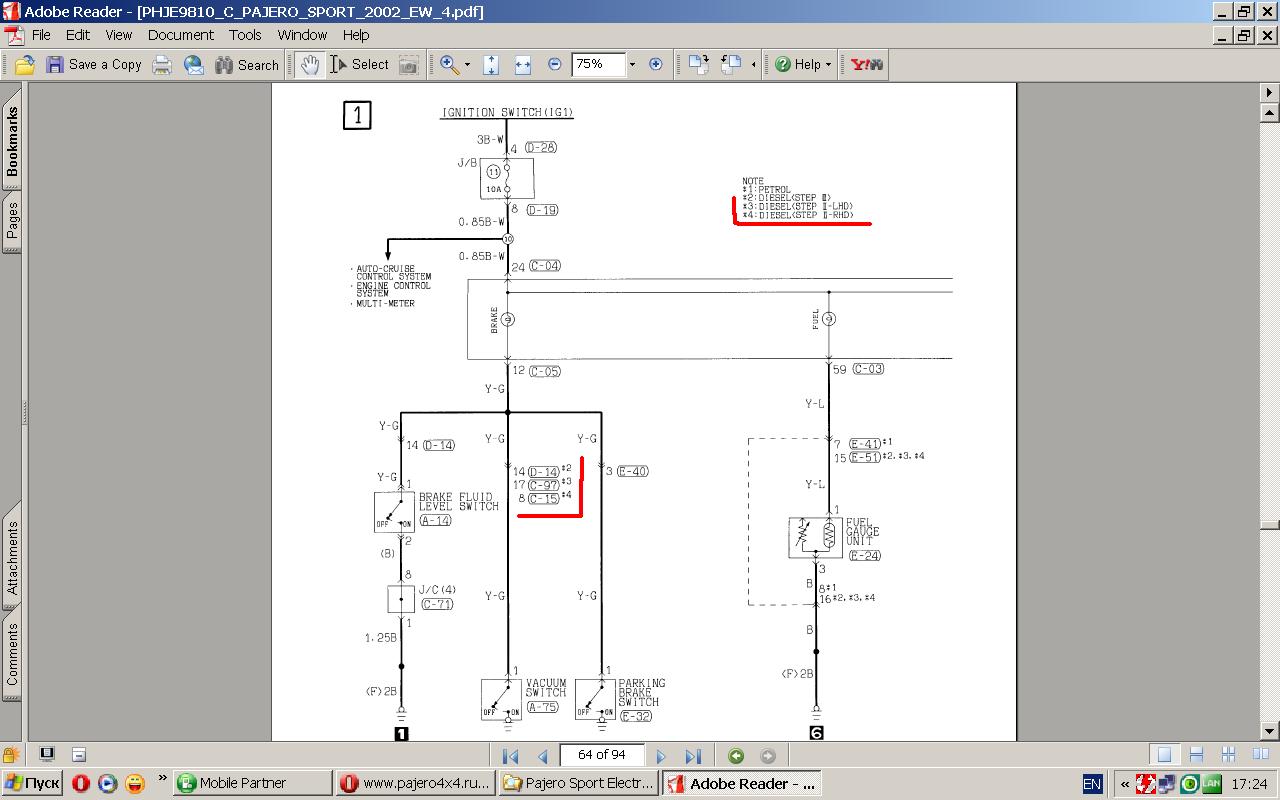The width and height of the screenshot is (1280, 800).
Task: Click the Email document icon
Action: click(x=194, y=65)
